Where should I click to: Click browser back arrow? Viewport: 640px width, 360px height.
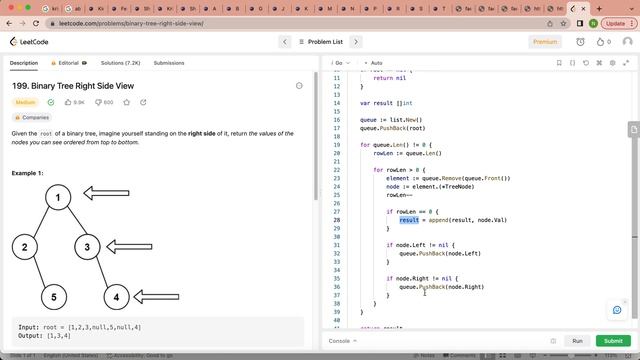click(9, 24)
